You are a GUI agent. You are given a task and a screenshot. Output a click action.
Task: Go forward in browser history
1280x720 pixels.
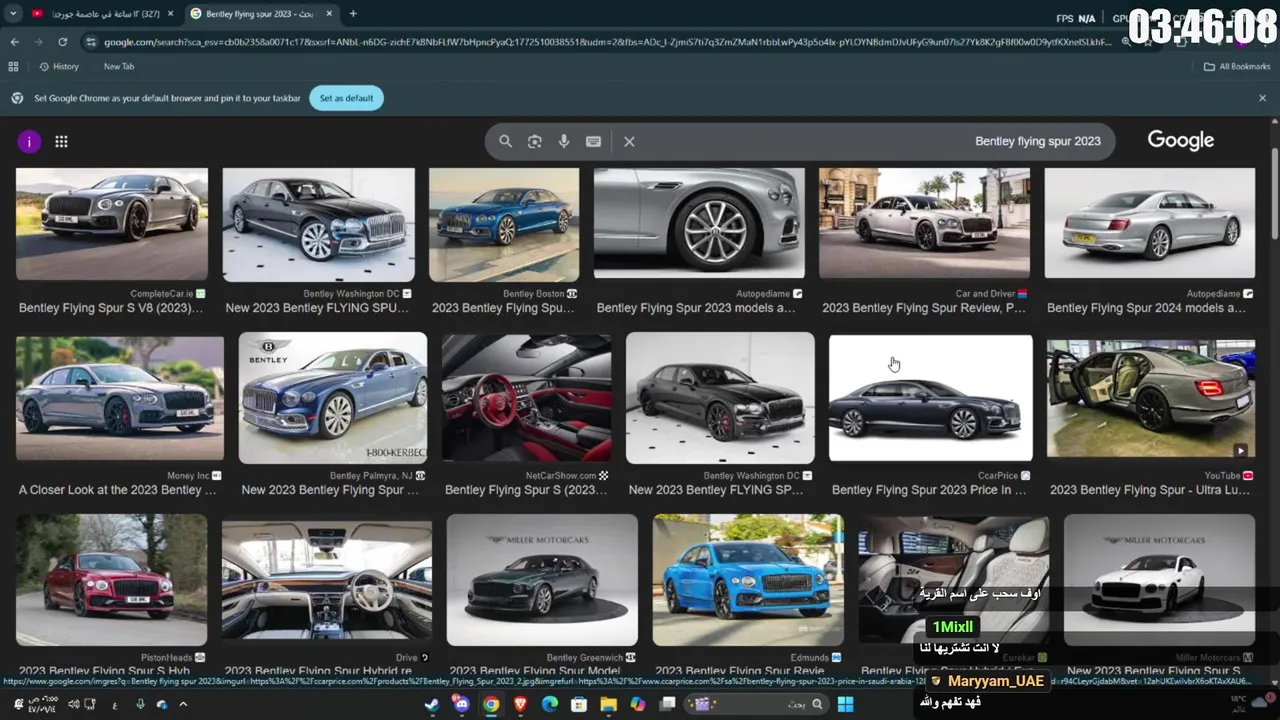point(38,42)
